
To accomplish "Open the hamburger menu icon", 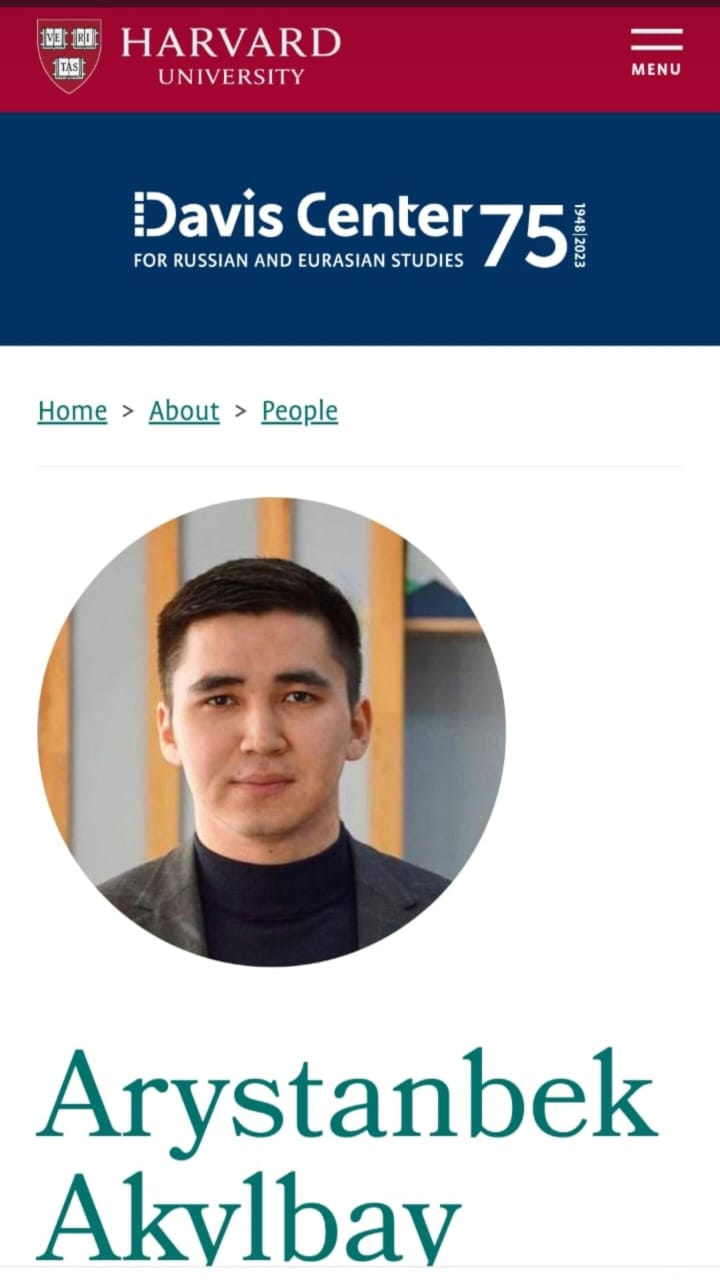I will [656, 40].
